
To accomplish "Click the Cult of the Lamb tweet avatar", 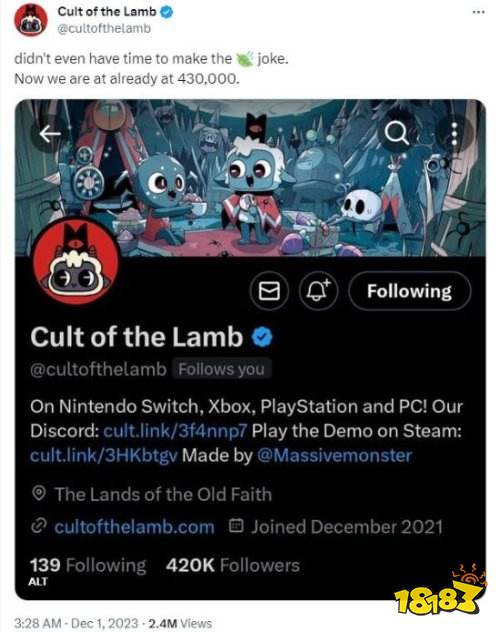I will pyautogui.click(x=31, y=19).
